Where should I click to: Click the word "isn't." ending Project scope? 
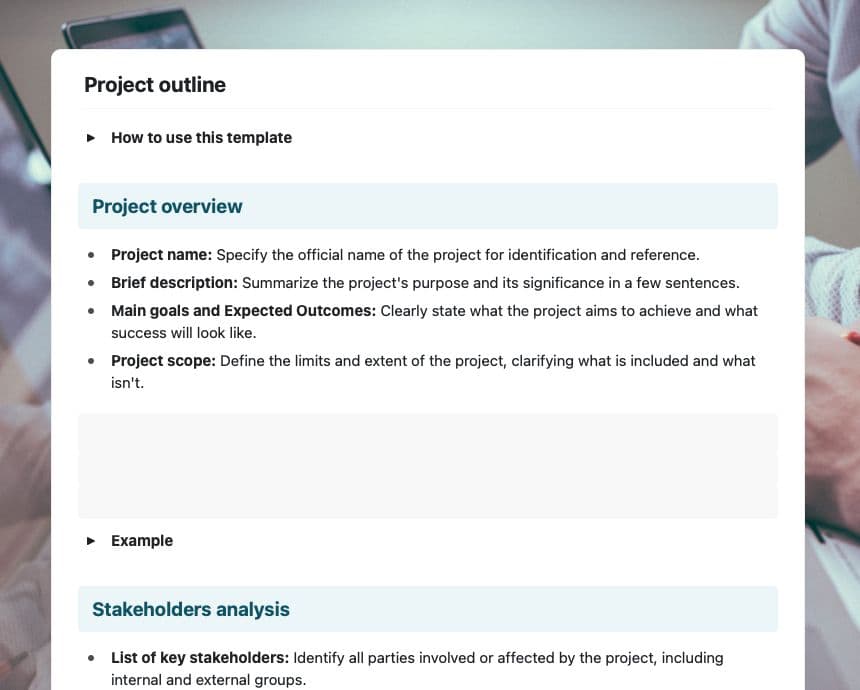pyautogui.click(x=128, y=382)
